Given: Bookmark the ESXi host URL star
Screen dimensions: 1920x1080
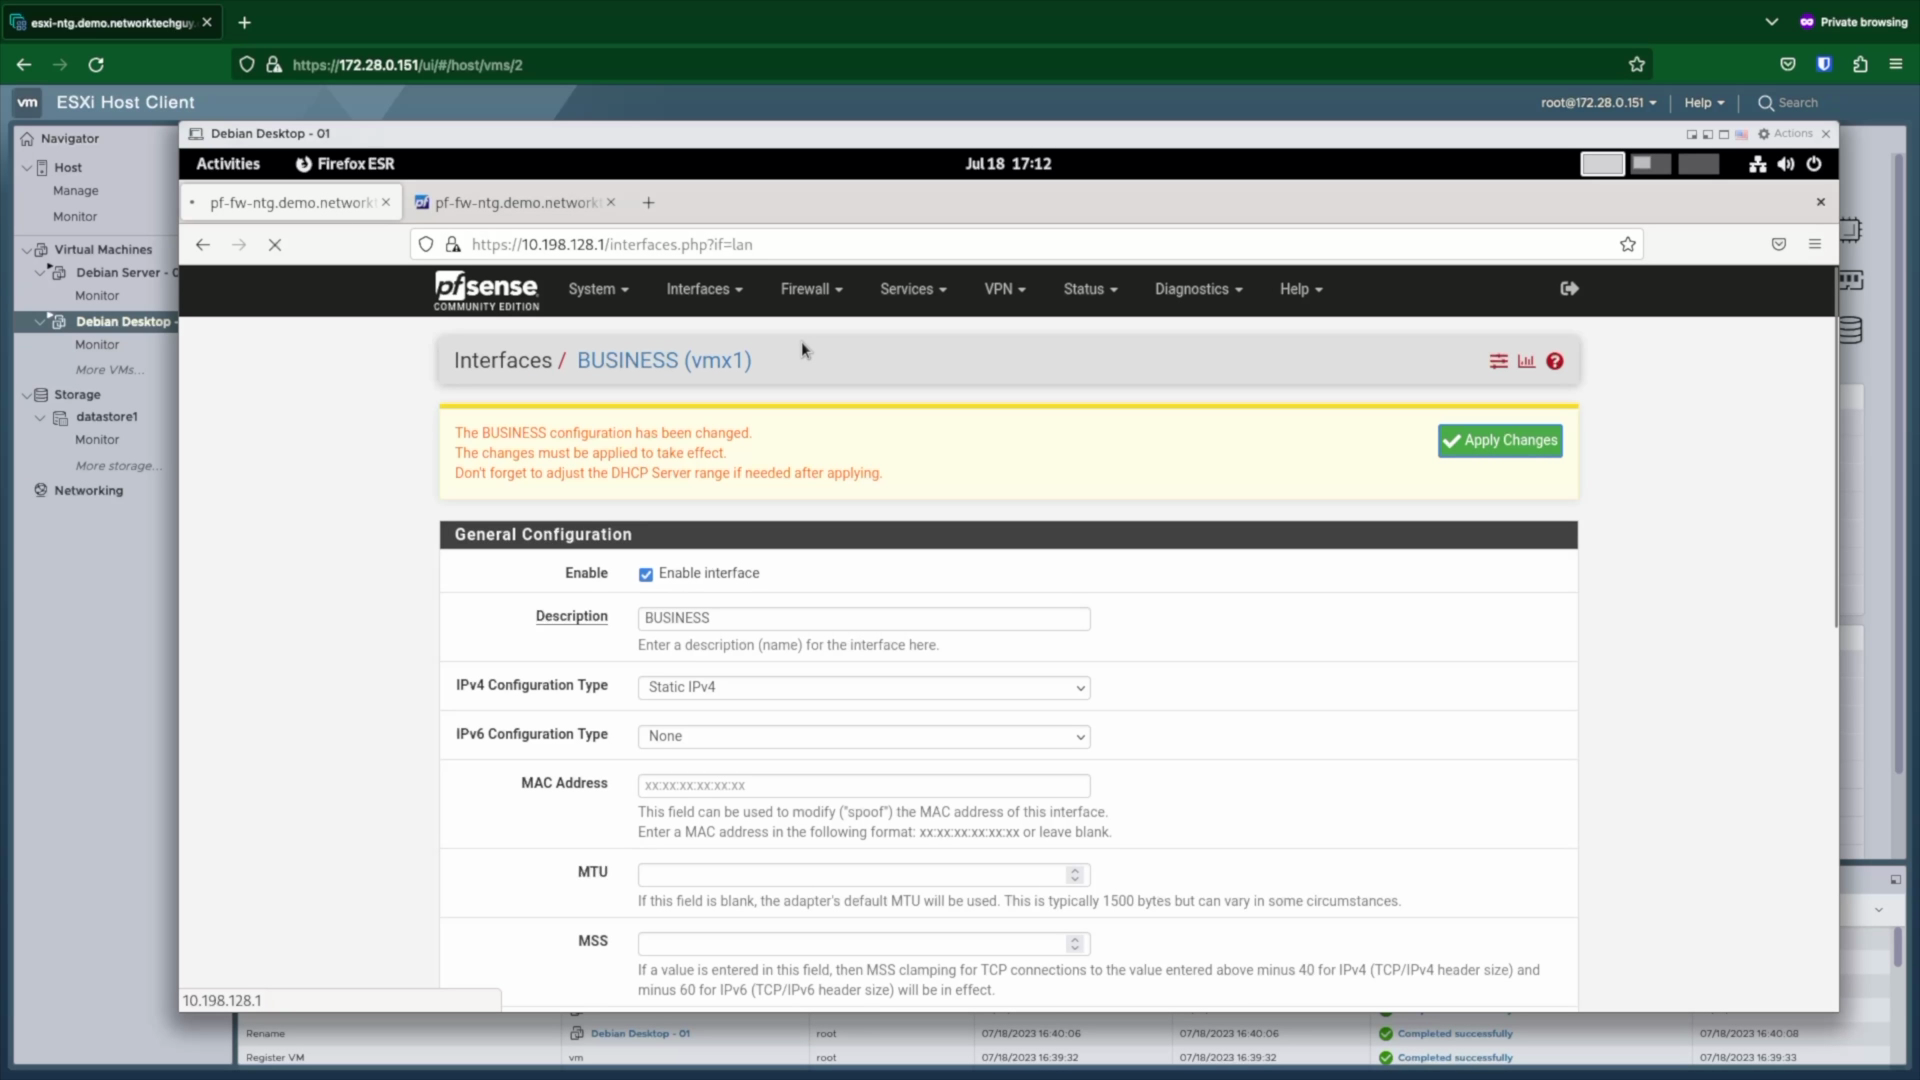Looking at the screenshot, I should [1637, 65].
